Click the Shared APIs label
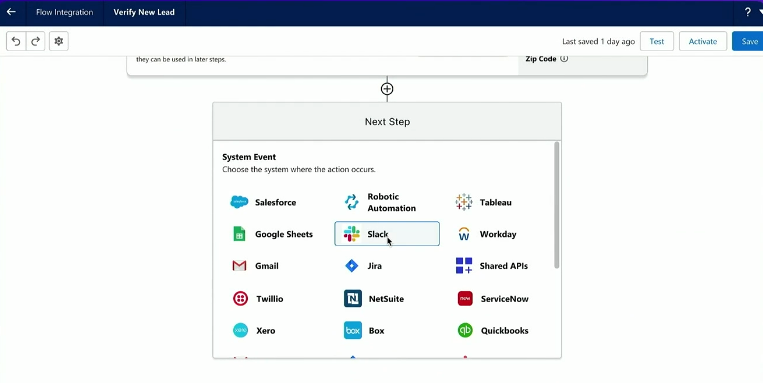 504,266
